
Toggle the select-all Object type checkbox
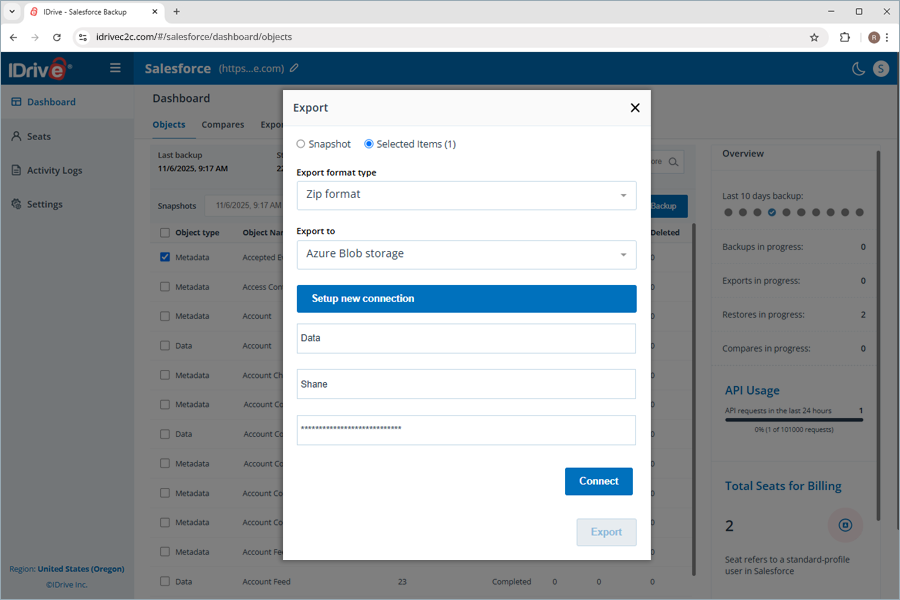point(165,233)
